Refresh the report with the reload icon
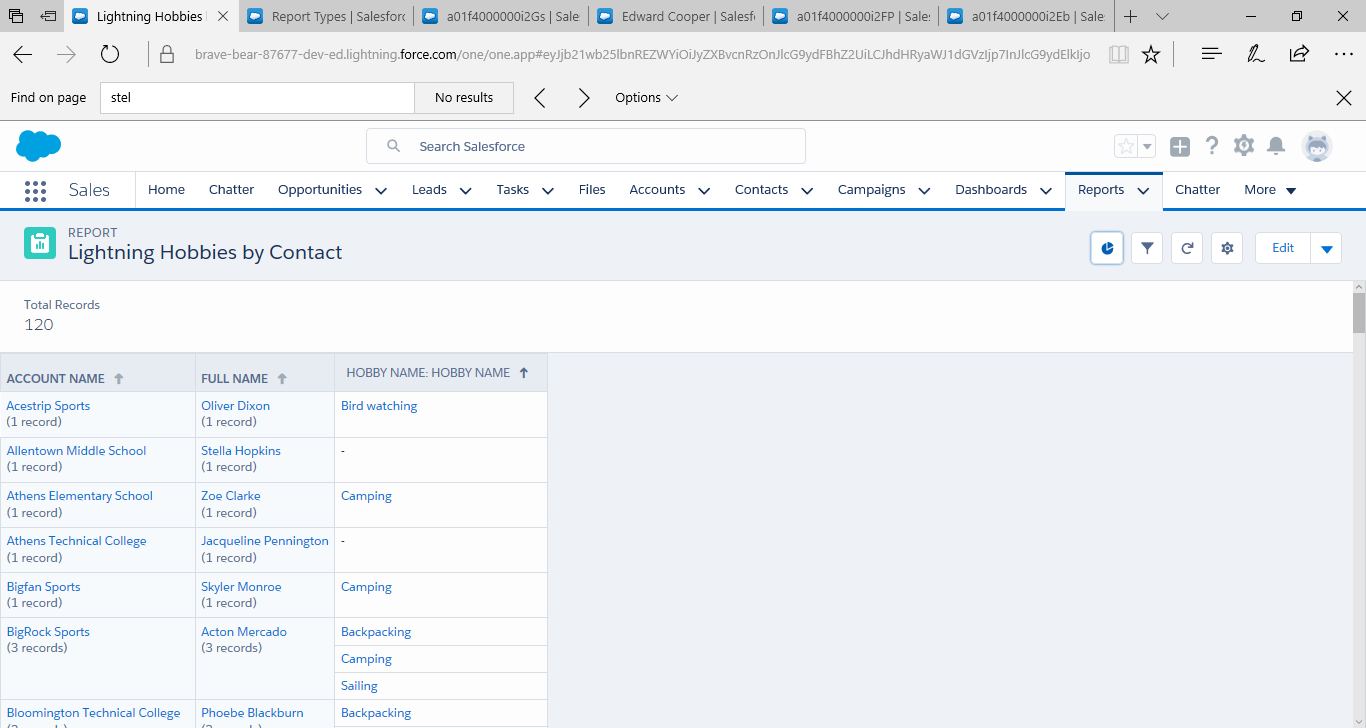Image resolution: width=1366 pixels, height=728 pixels. pyautogui.click(x=1187, y=248)
